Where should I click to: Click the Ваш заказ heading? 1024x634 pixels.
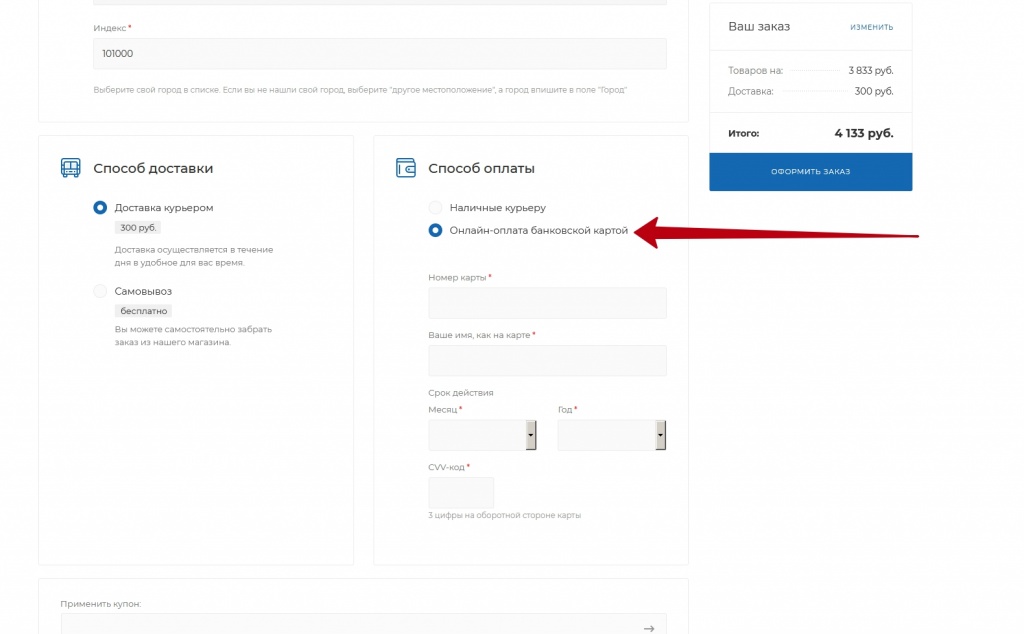click(x=758, y=26)
